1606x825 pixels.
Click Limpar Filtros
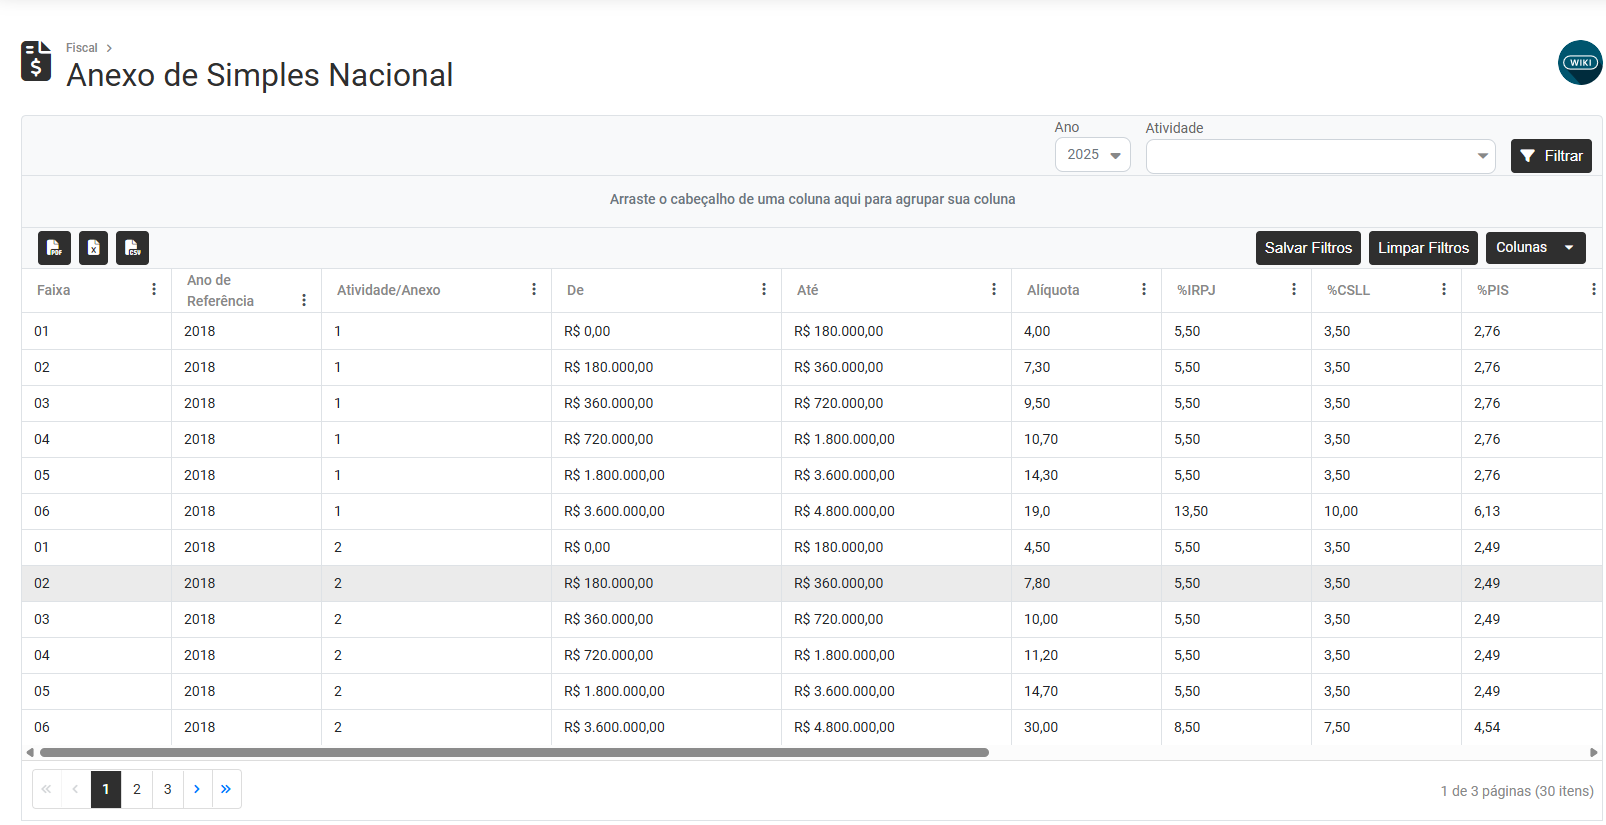coord(1423,248)
